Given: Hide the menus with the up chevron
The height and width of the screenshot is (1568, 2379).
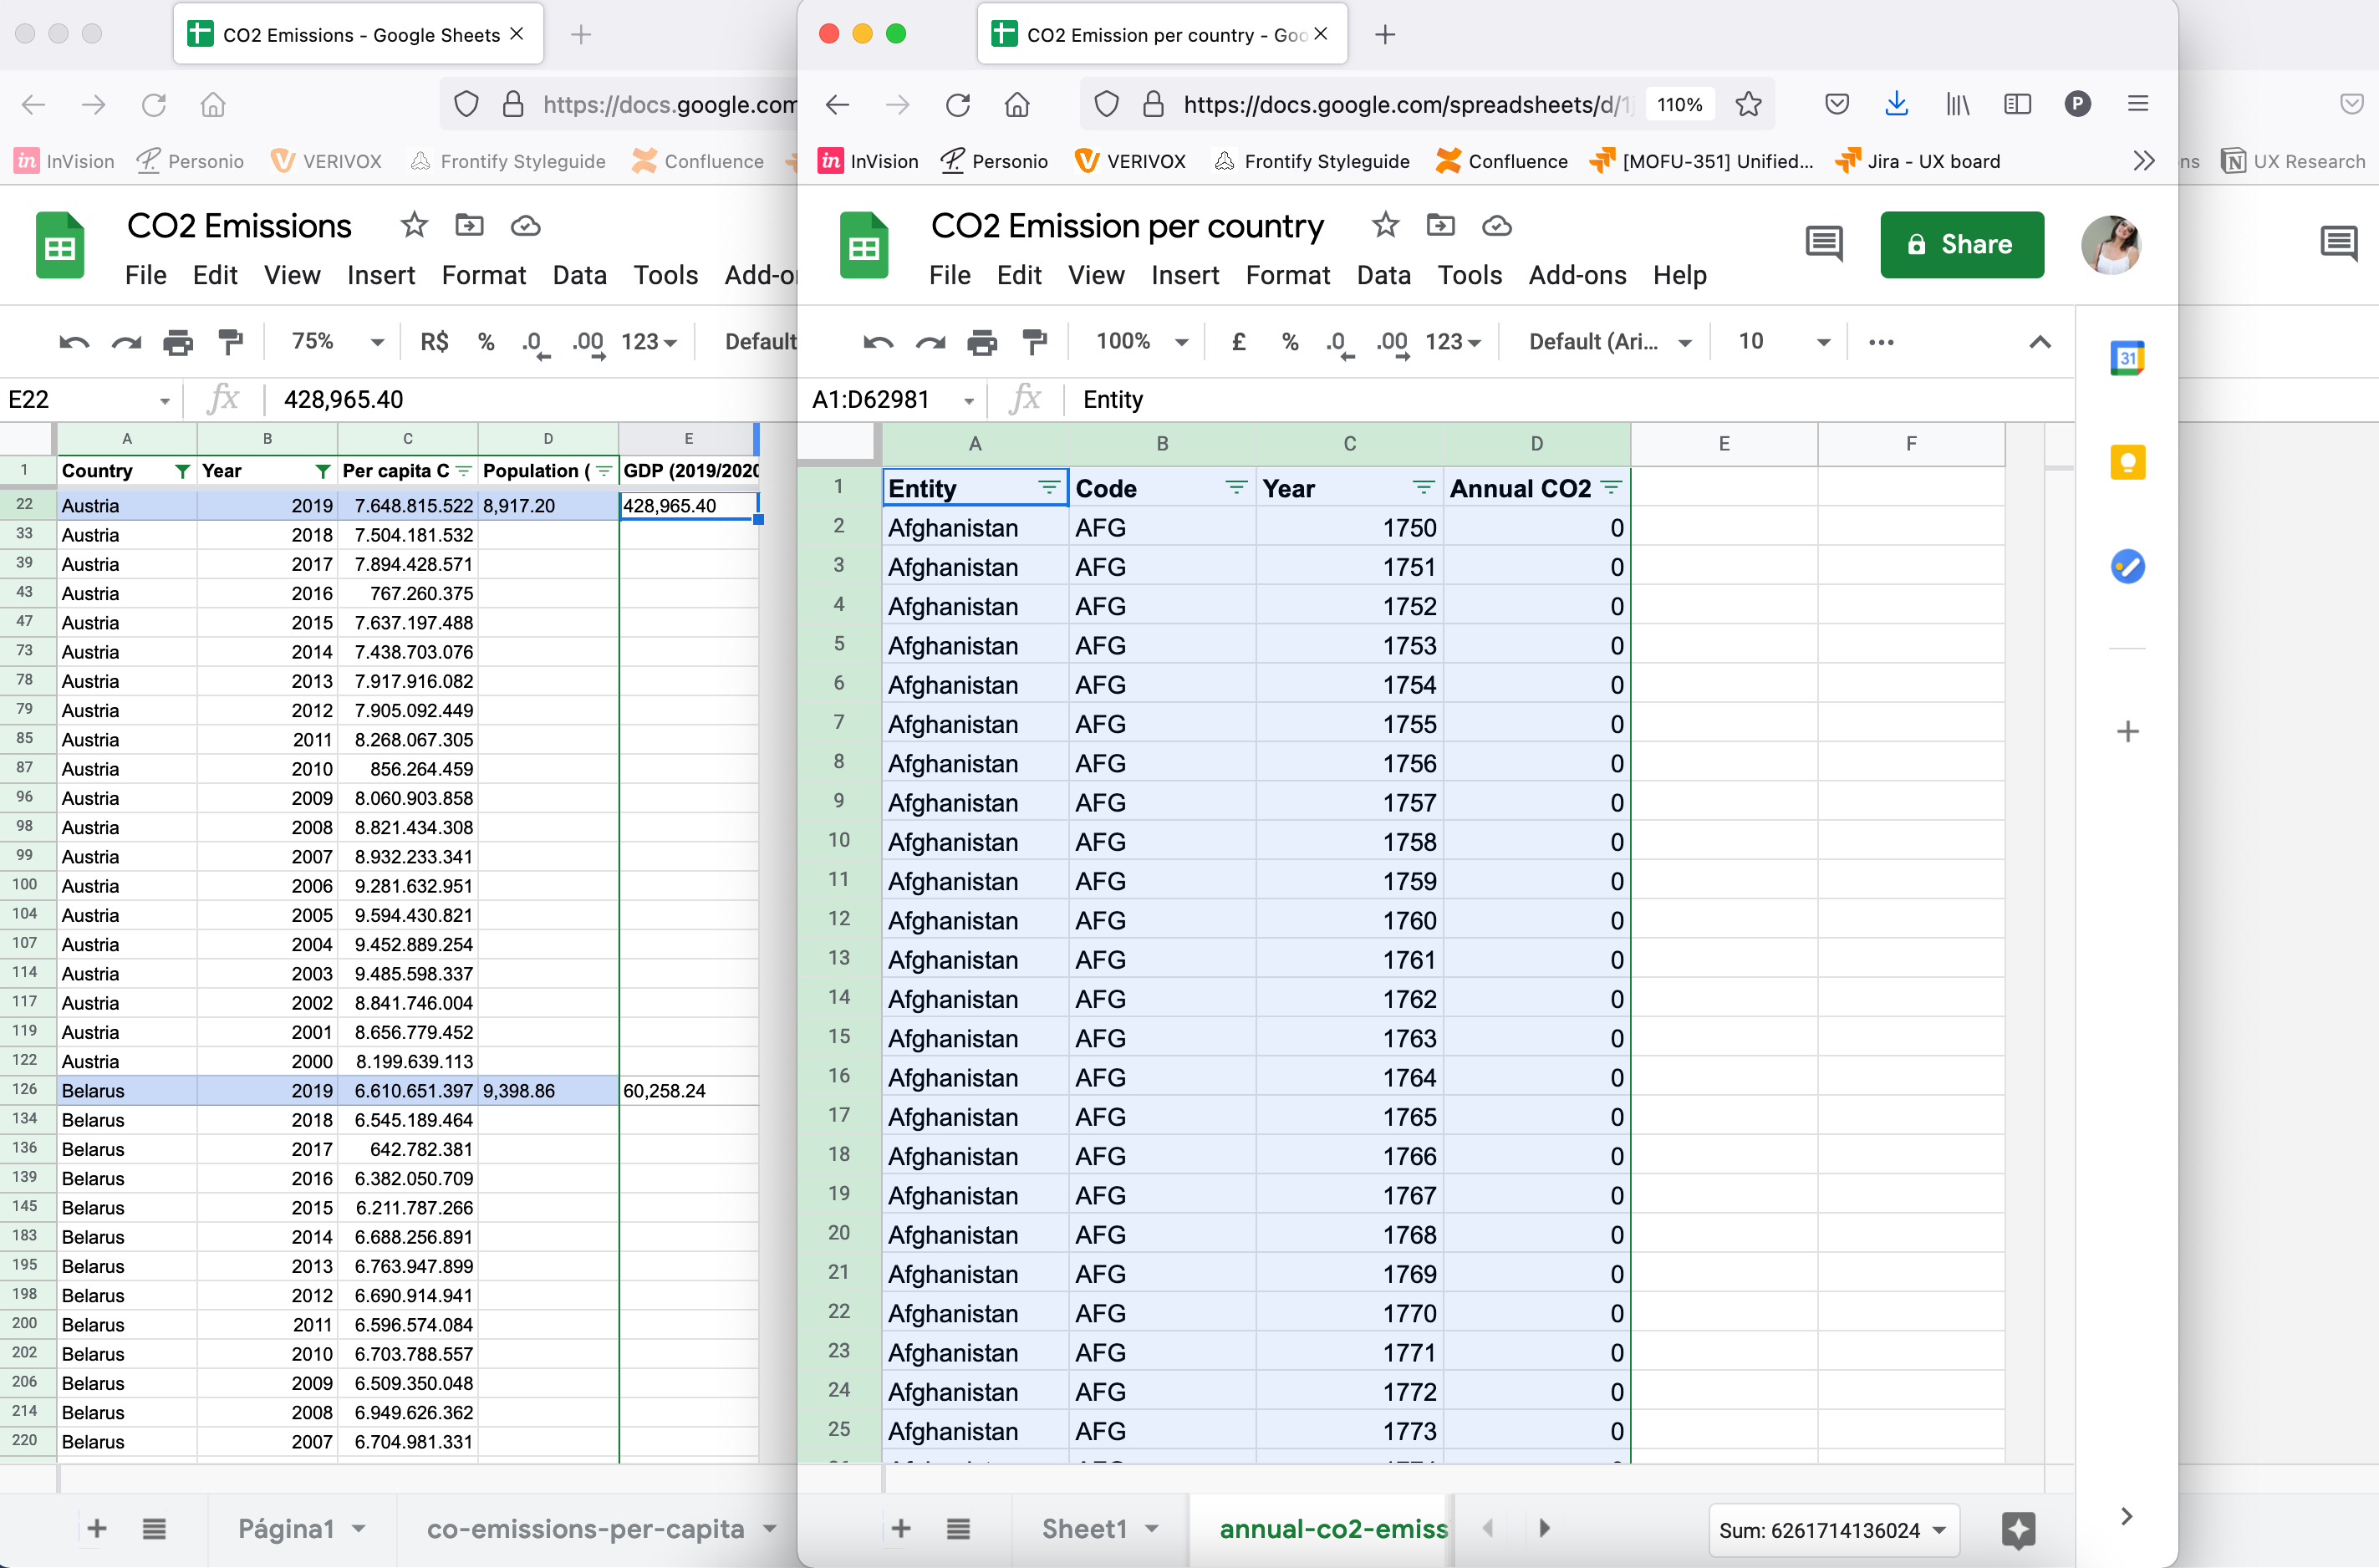Looking at the screenshot, I should [2040, 342].
